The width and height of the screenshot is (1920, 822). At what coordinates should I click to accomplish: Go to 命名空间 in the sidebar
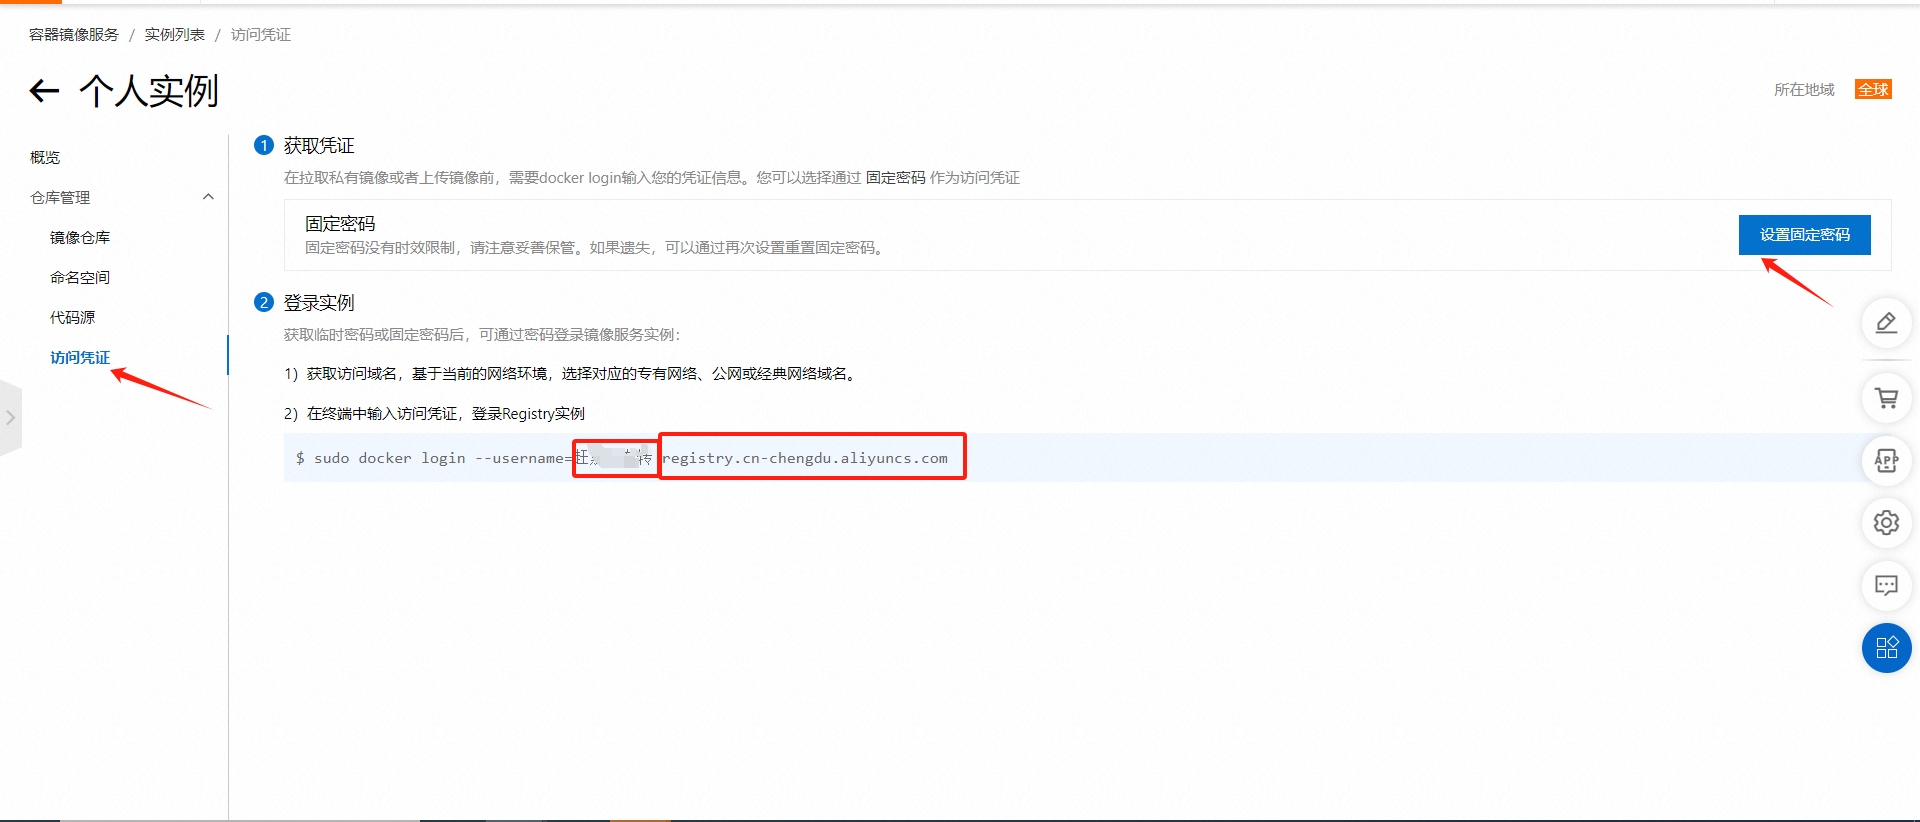(80, 278)
